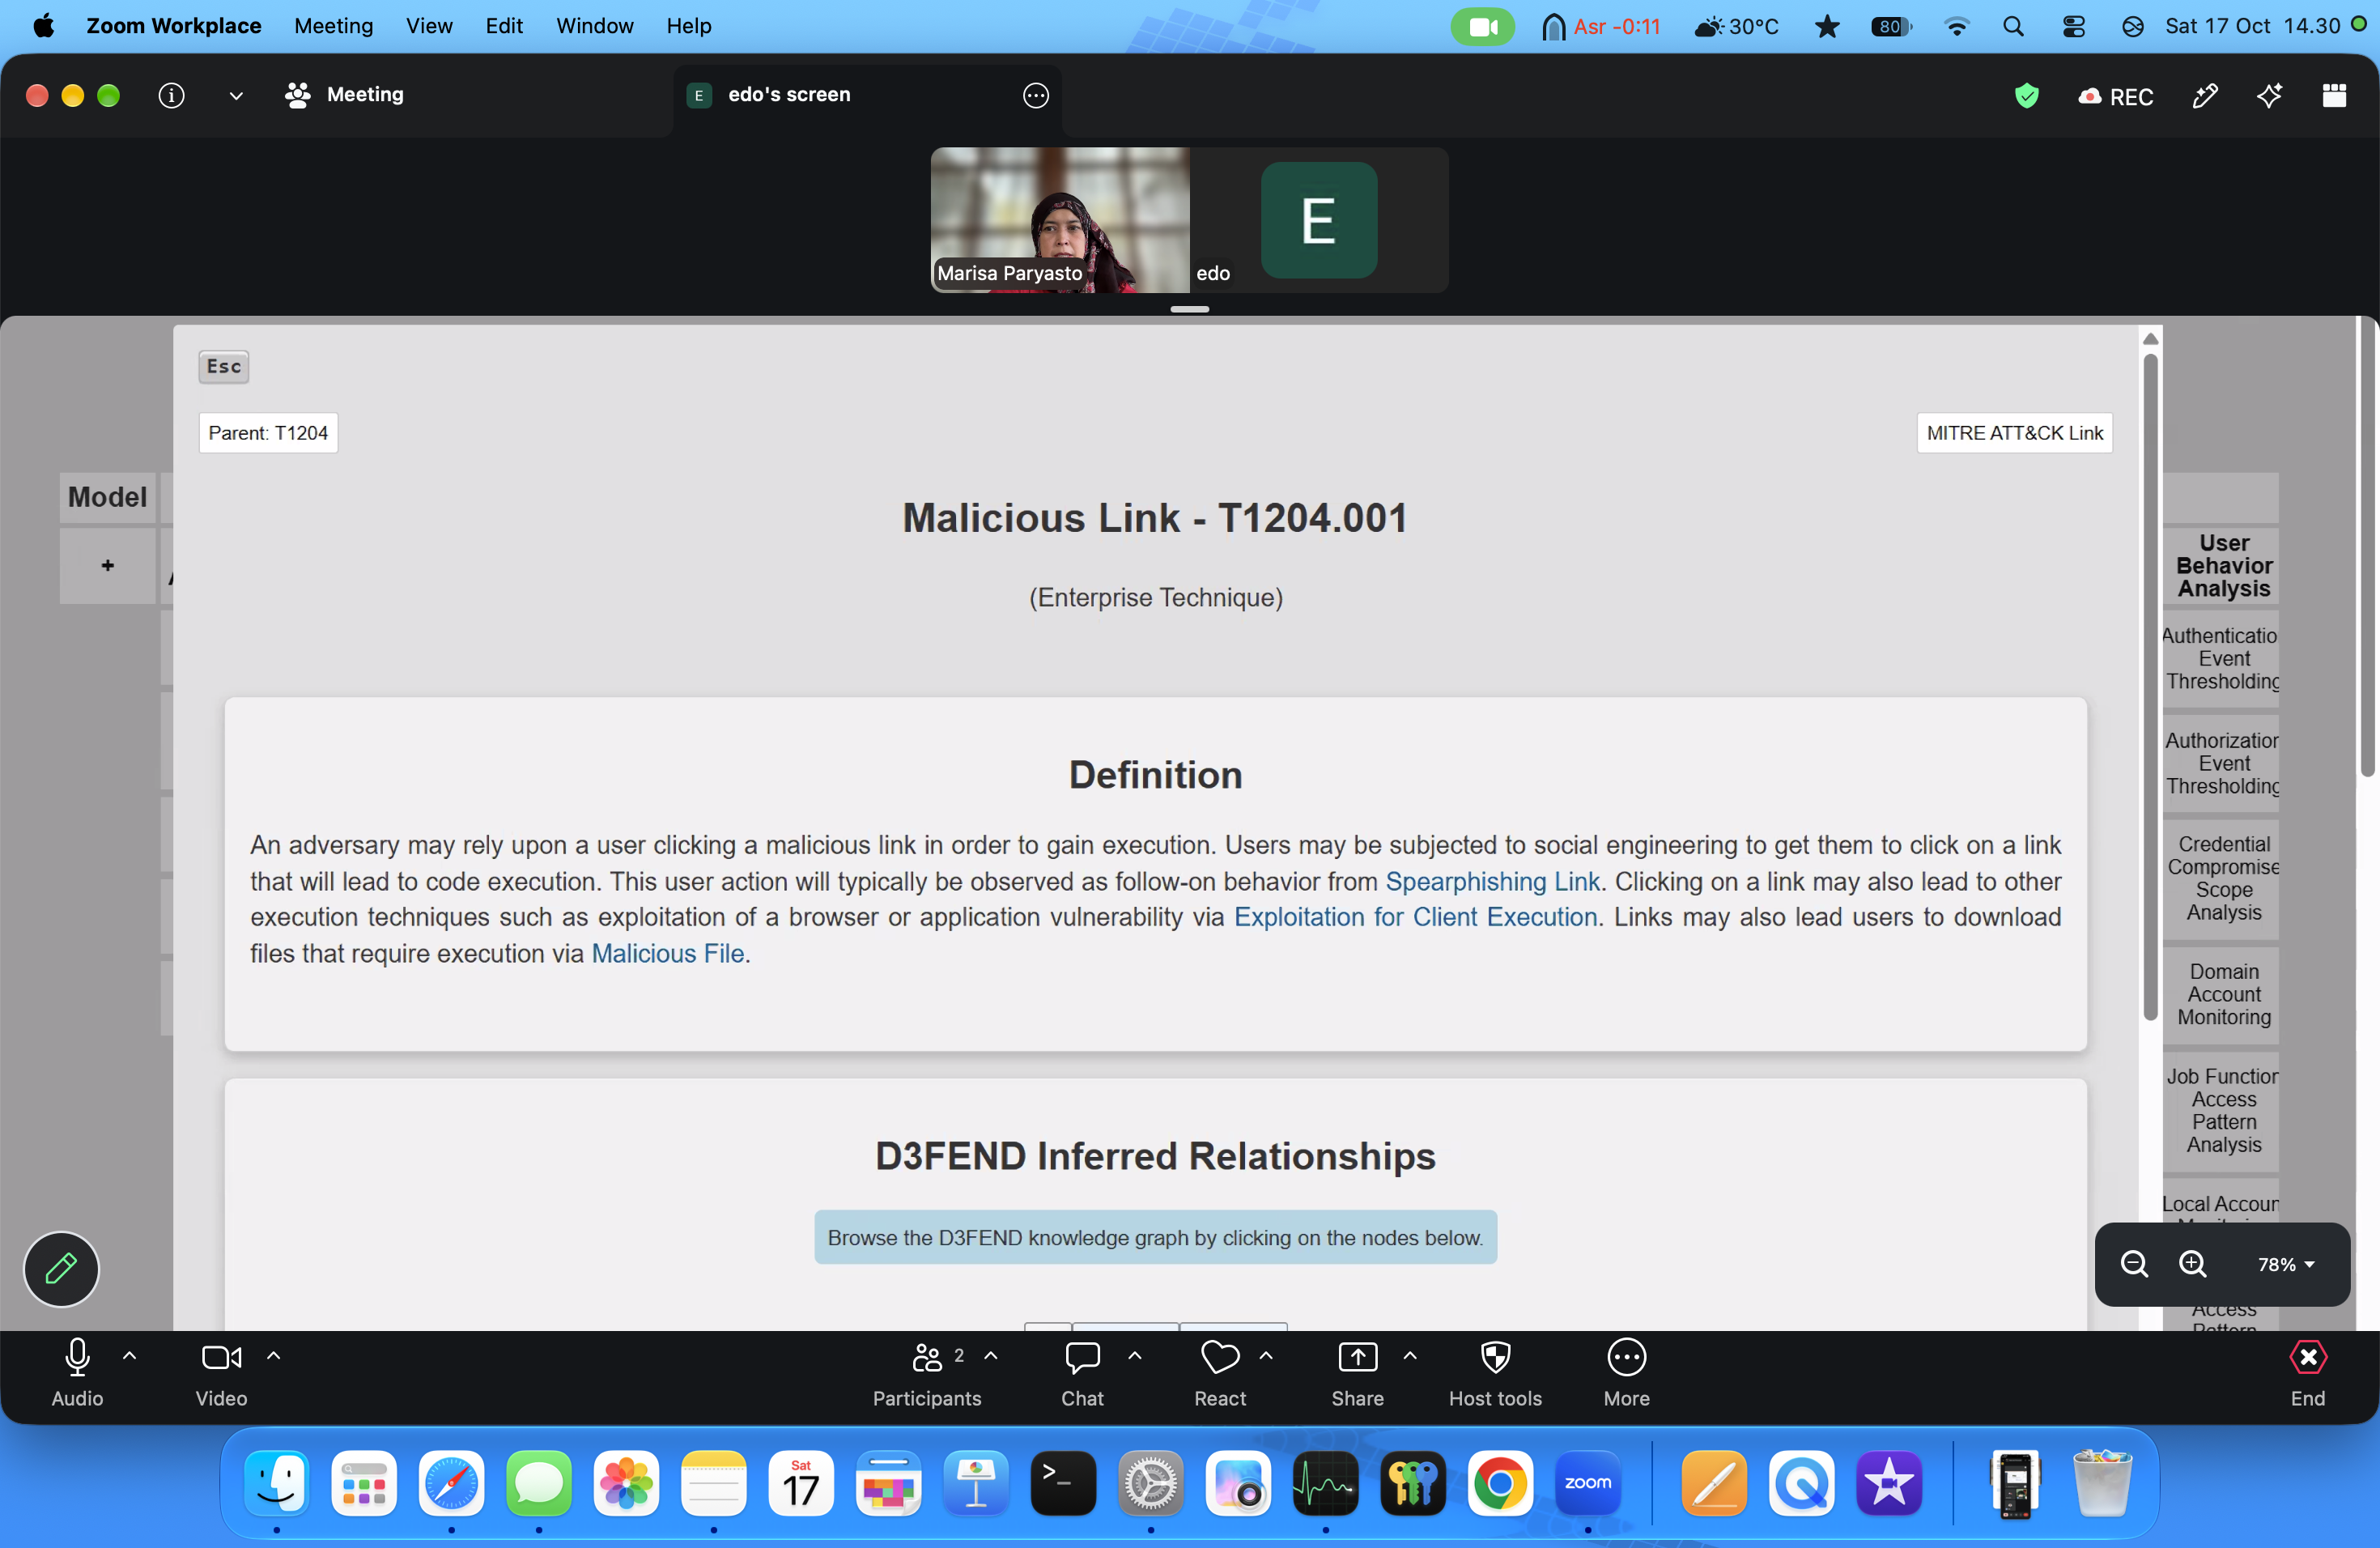Select Marisa Paryasto video thumbnail
2380x1548 pixels.
point(1060,220)
